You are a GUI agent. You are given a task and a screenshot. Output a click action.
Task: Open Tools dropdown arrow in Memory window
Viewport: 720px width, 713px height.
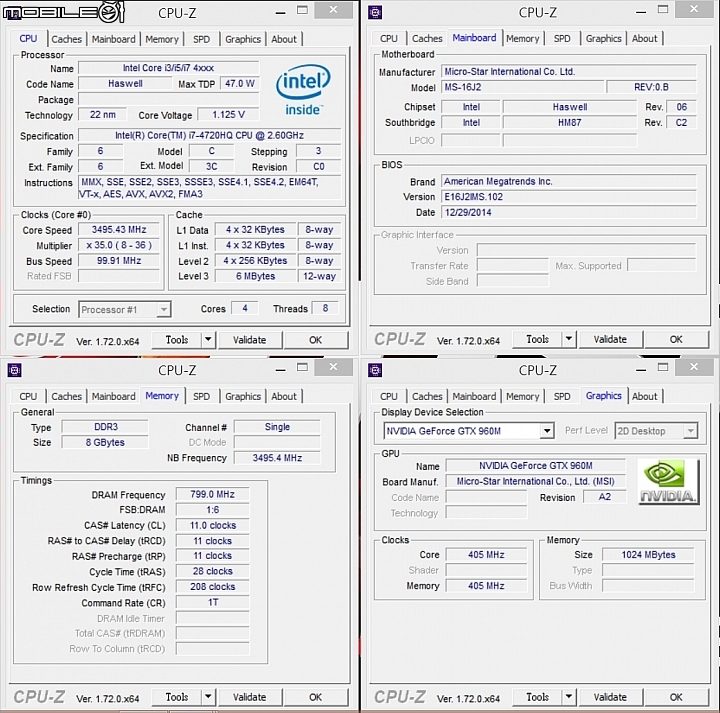click(208, 696)
